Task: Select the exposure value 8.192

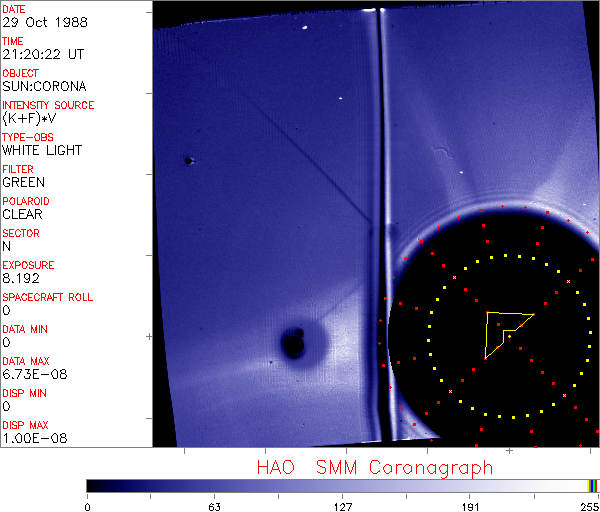Action: click(x=21, y=278)
